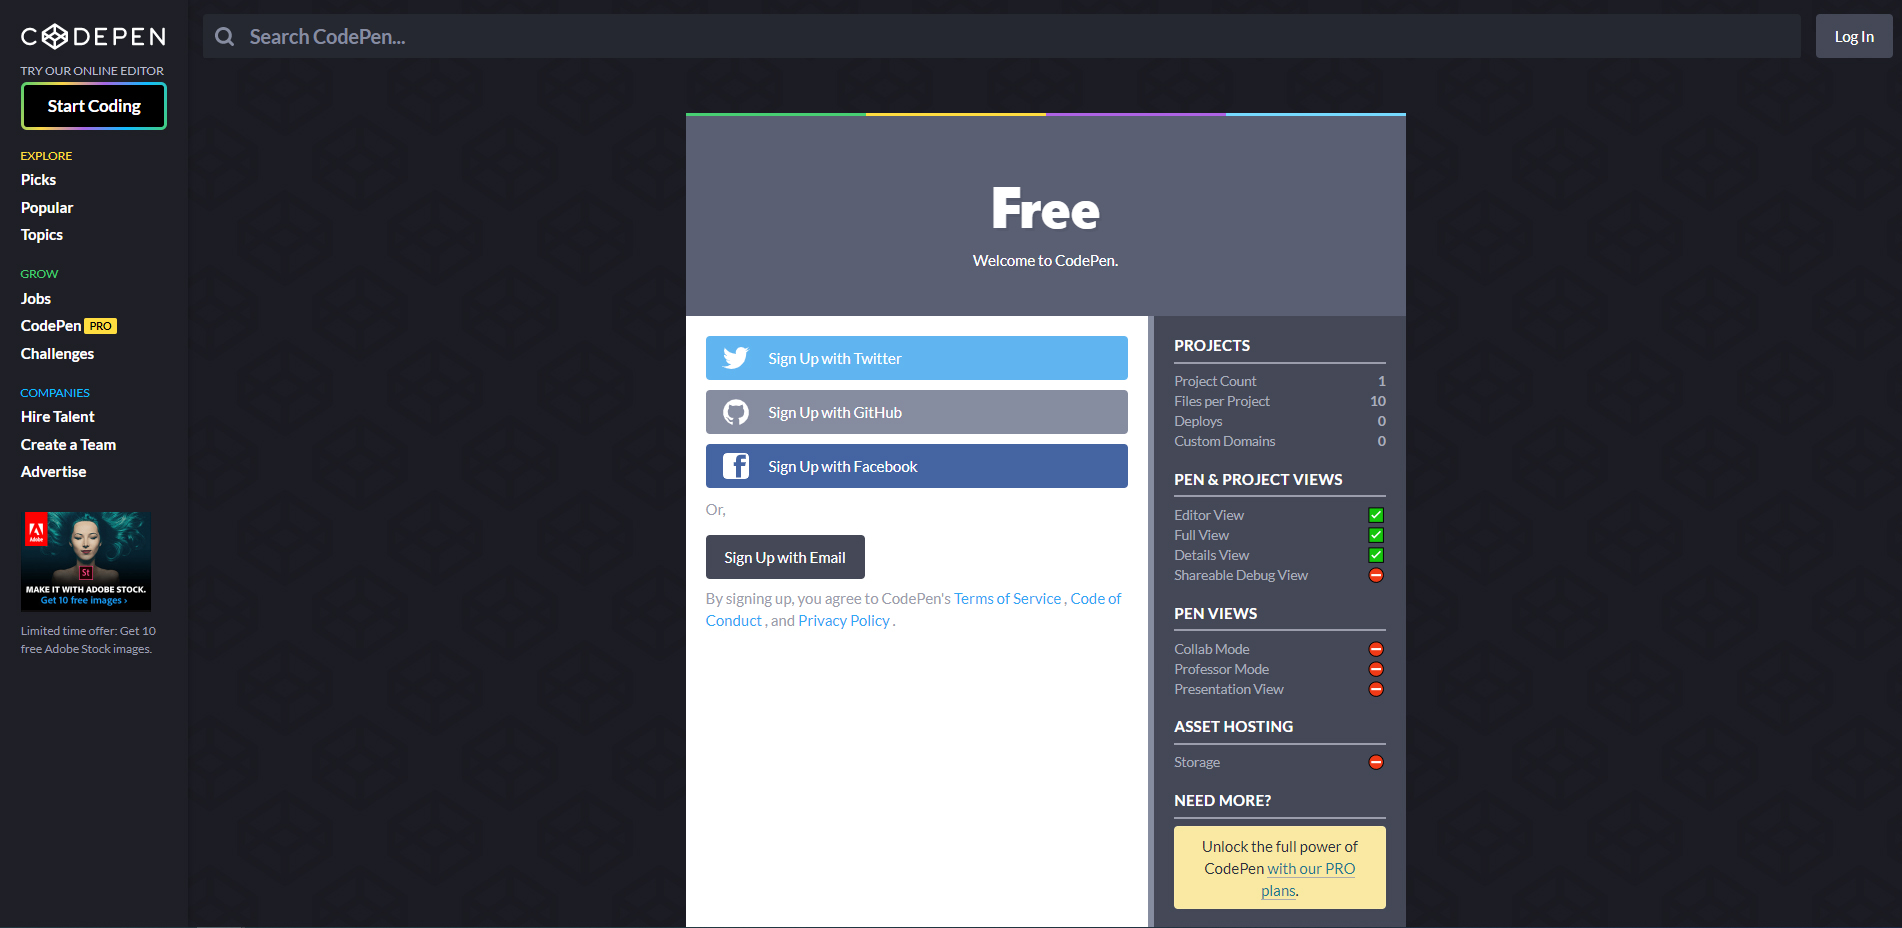Viewport: 1902px width, 928px height.
Task: Click the 'Project Count' row label
Action: tap(1215, 381)
